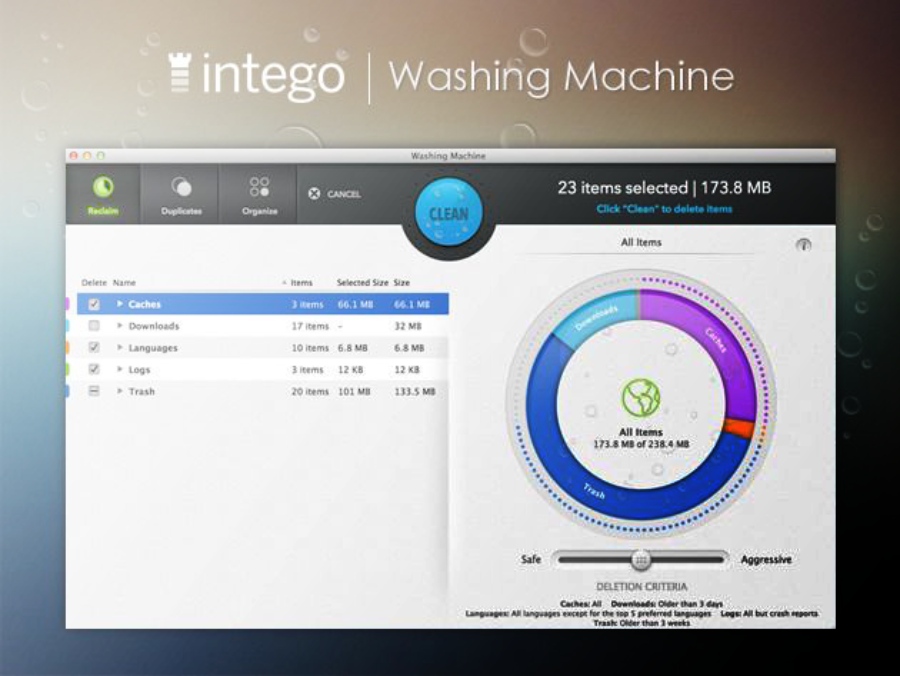Select the blue Trash chart segment
The width and height of the screenshot is (900, 676).
pos(594,491)
